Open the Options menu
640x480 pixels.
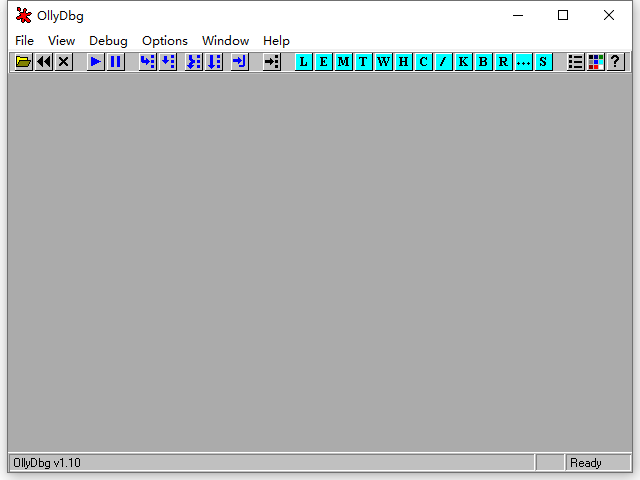click(x=165, y=41)
